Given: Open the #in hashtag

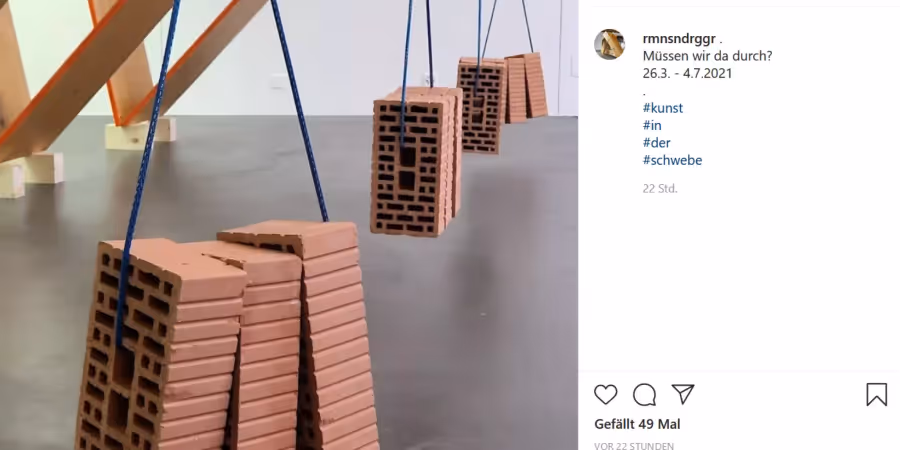Looking at the screenshot, I should 651,125.
